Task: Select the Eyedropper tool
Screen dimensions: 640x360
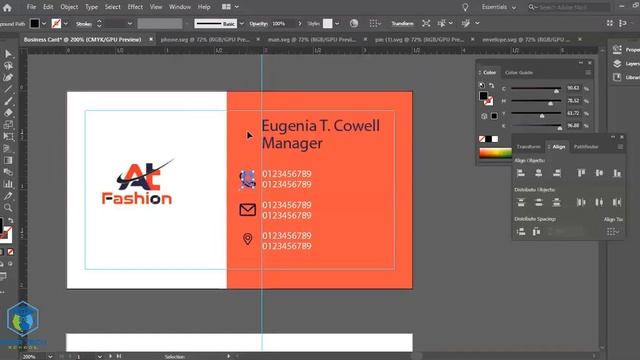Action: click(8, 196)
